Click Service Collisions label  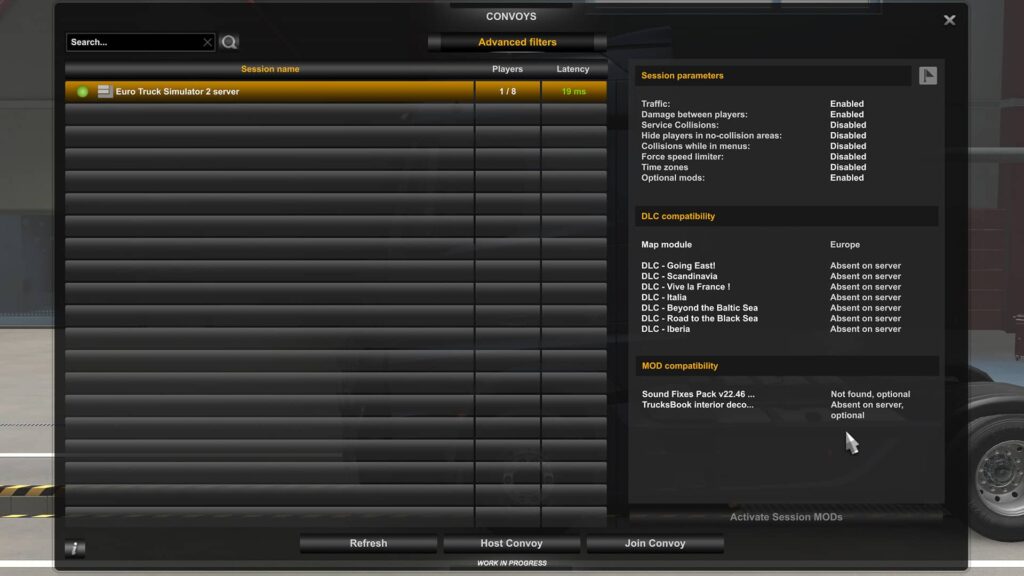[x=679, y=125]
